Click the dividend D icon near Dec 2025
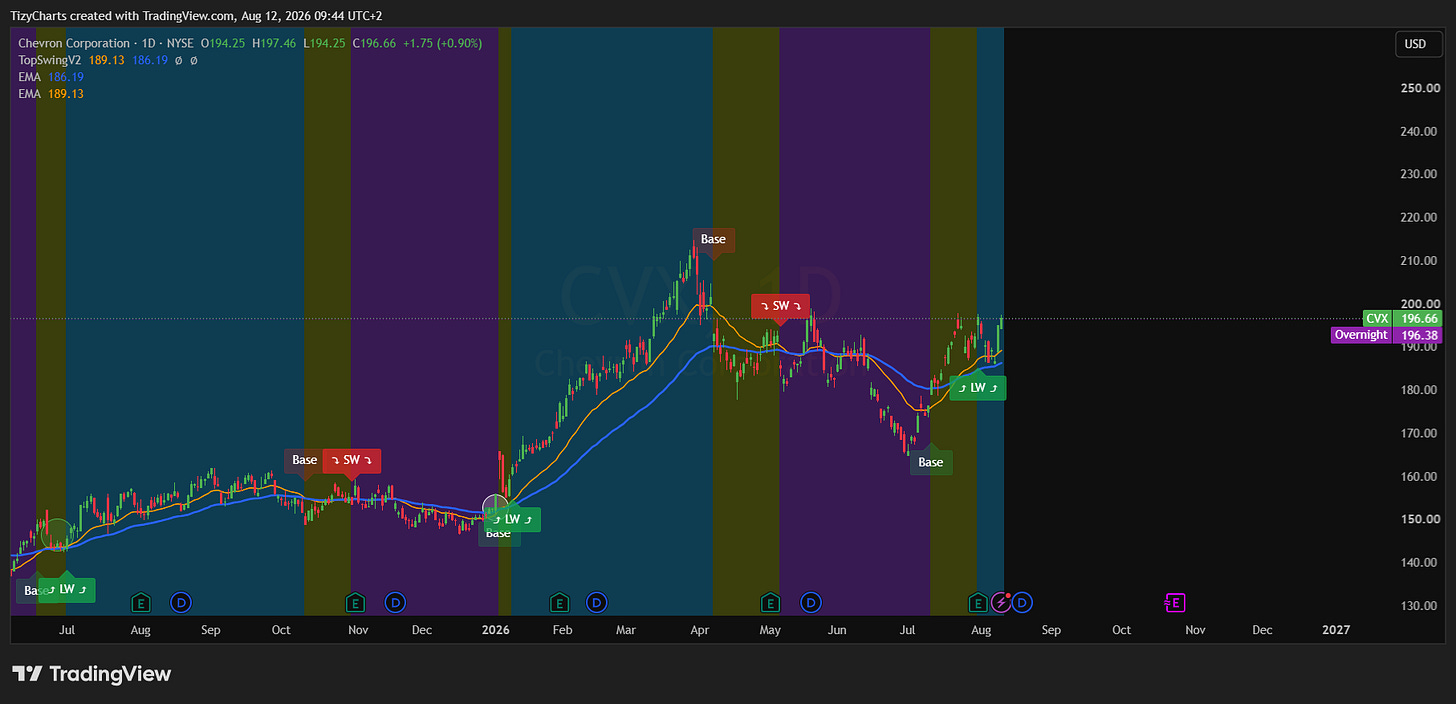The image size is (1456, 704). click(396, 602)
